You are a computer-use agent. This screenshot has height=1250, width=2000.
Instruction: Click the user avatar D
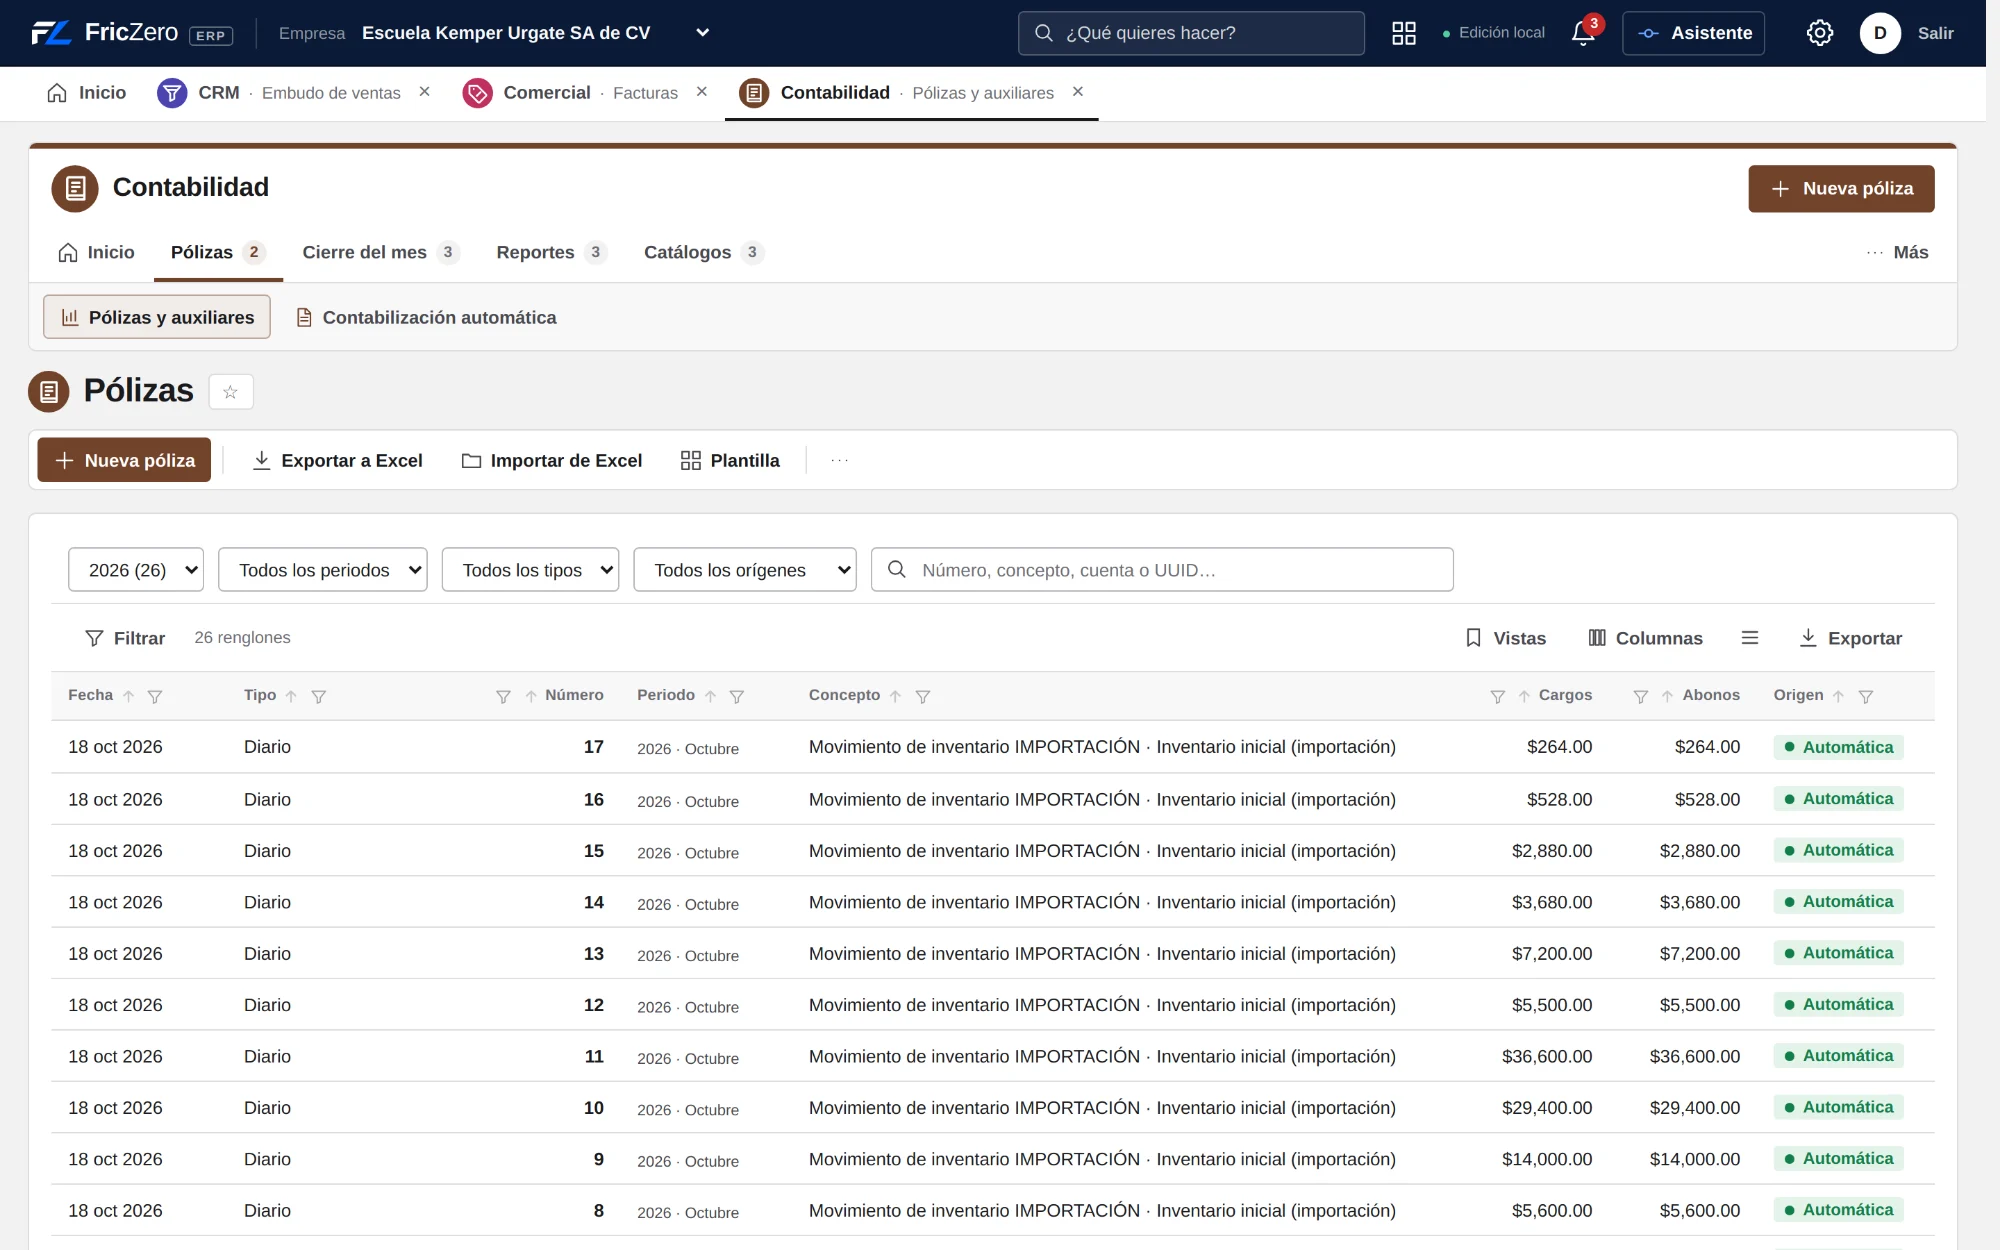click(1880, 33)
